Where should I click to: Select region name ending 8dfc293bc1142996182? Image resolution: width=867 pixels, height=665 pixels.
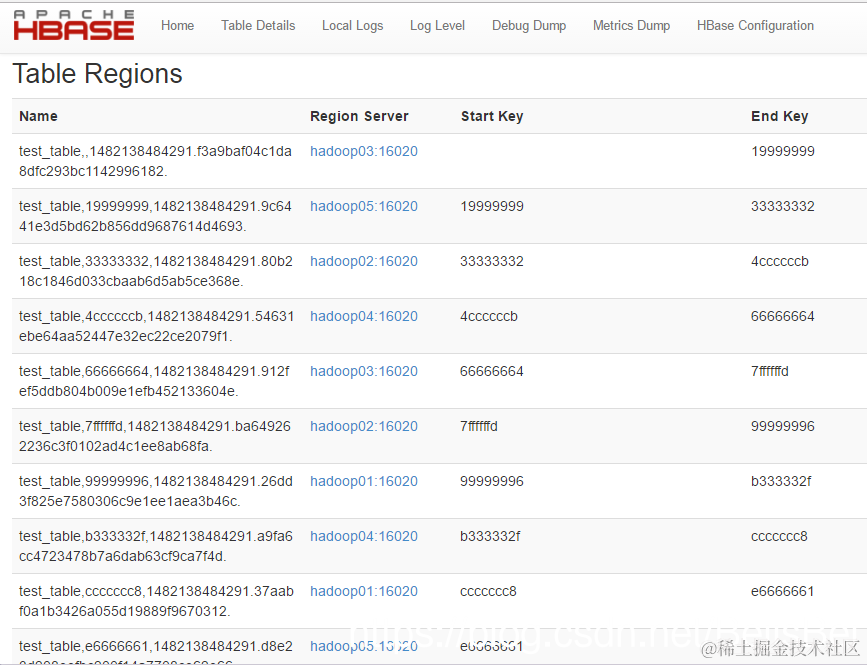pyautogui.click(x=155, y=161)
